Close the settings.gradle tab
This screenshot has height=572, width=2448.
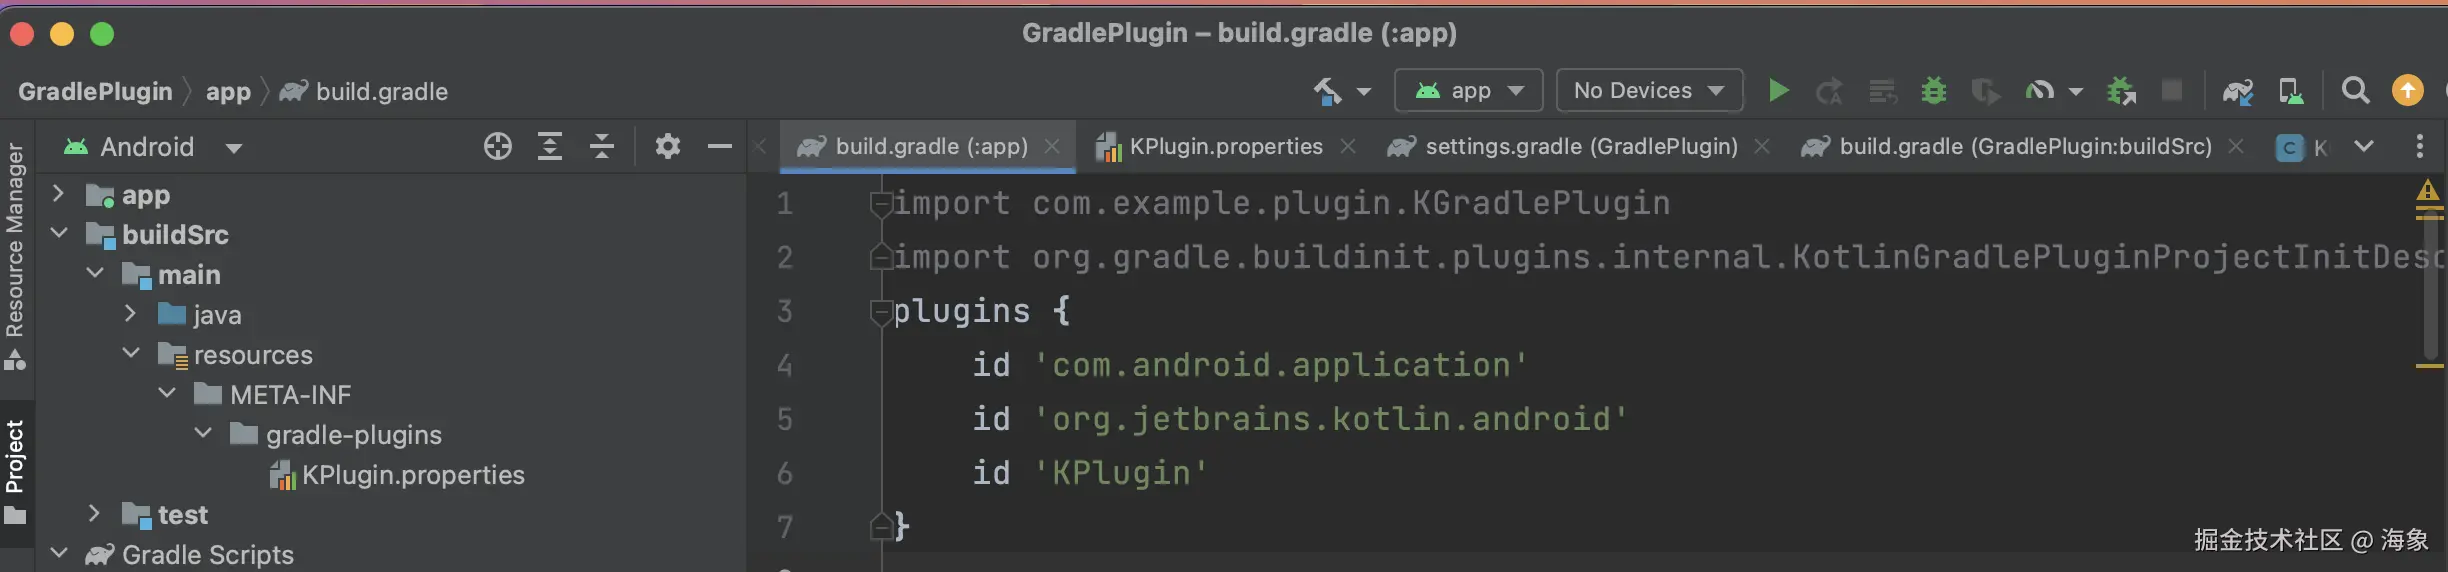click(x=1762, y=147)
